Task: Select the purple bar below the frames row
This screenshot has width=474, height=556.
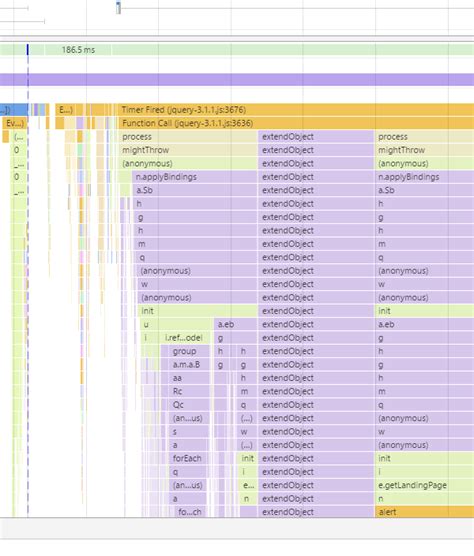Action: 237,79
